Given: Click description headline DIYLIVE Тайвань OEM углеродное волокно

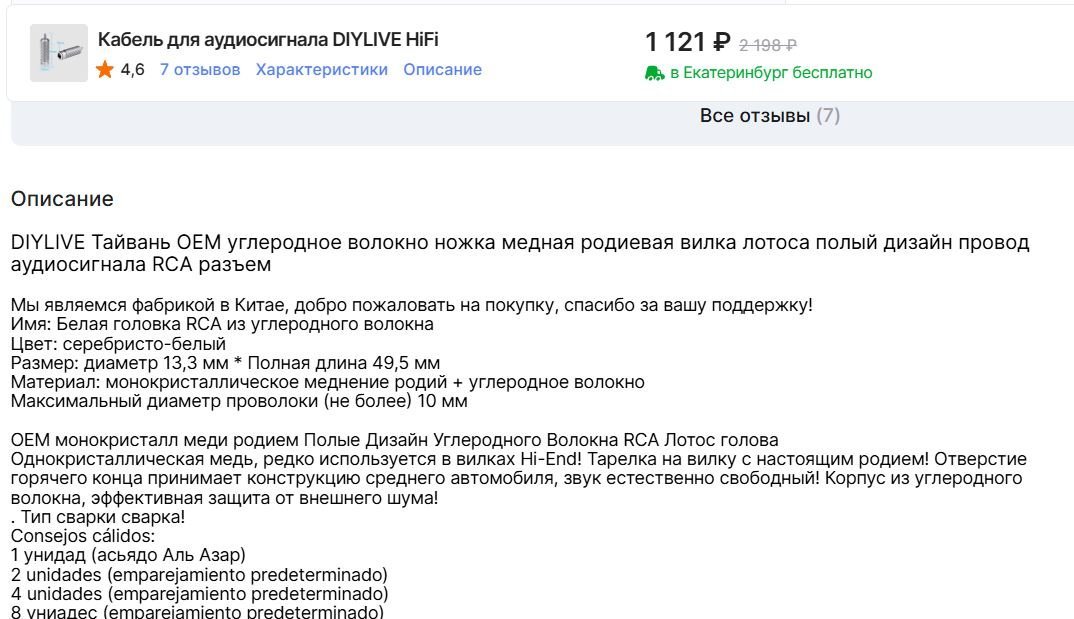Looking at the screenshot, I should [520, 253].
